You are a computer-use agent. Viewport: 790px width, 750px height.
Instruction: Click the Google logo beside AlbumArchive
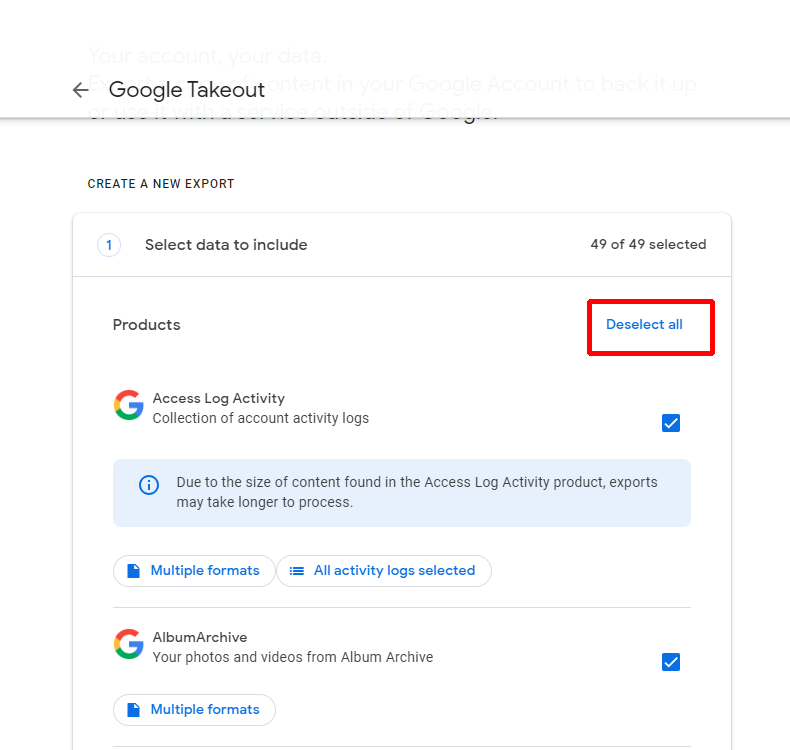(128, 645)
